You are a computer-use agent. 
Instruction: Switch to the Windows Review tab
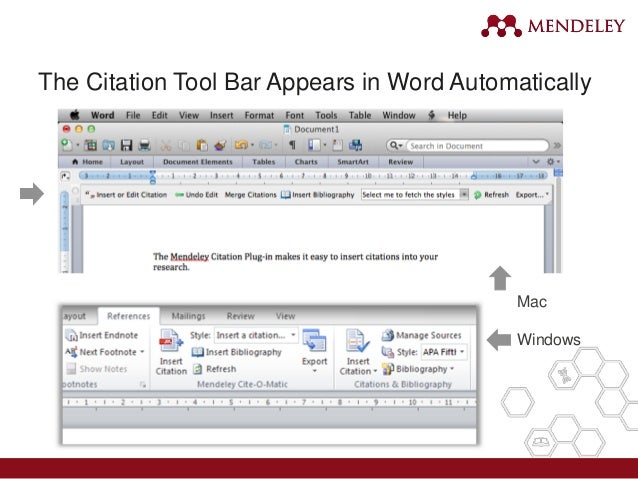(x=240, y=316)
